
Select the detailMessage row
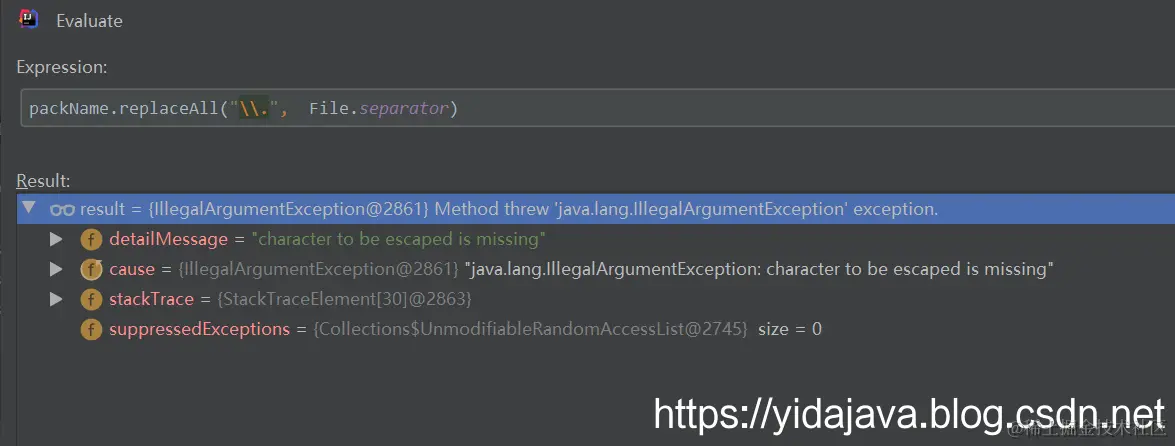click(x=596, y=239)
